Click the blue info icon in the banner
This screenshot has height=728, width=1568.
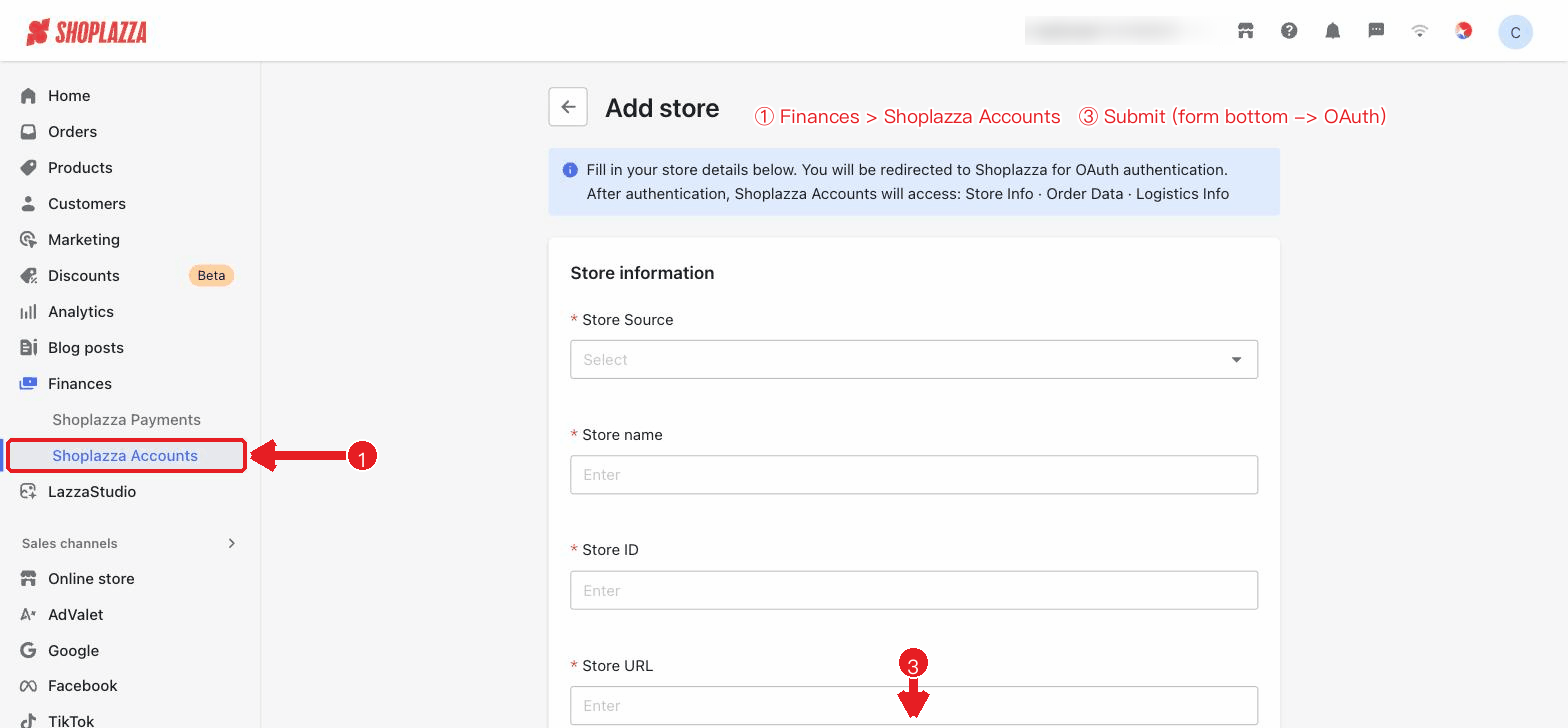[x=570, y=170]
